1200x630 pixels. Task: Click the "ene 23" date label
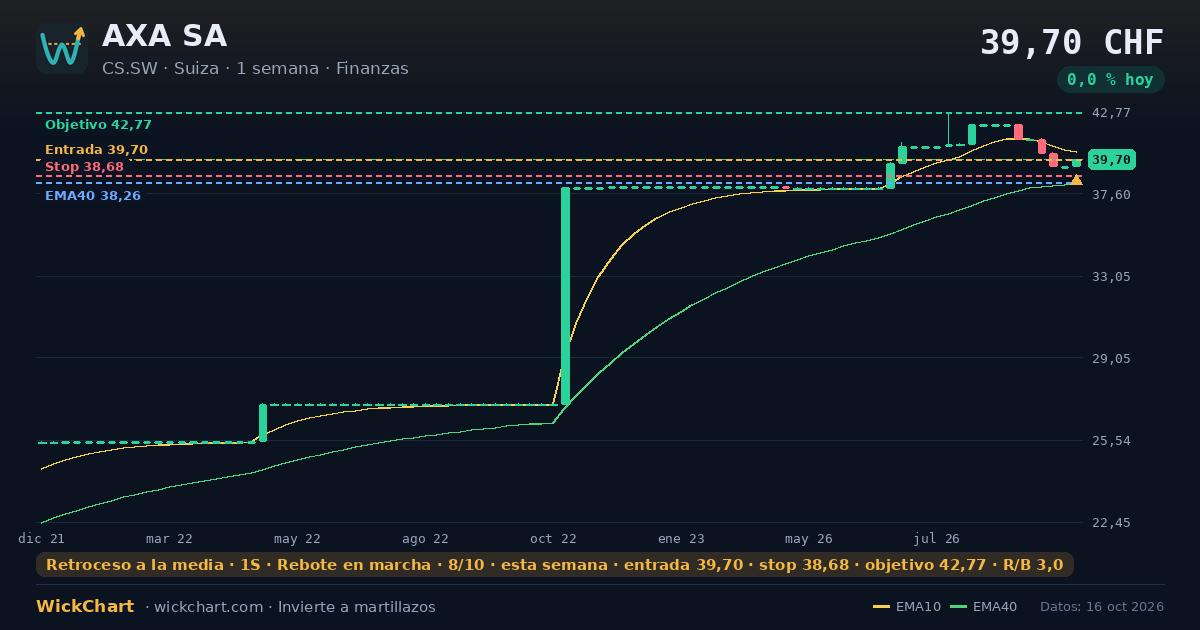click(x=681, y=538)
